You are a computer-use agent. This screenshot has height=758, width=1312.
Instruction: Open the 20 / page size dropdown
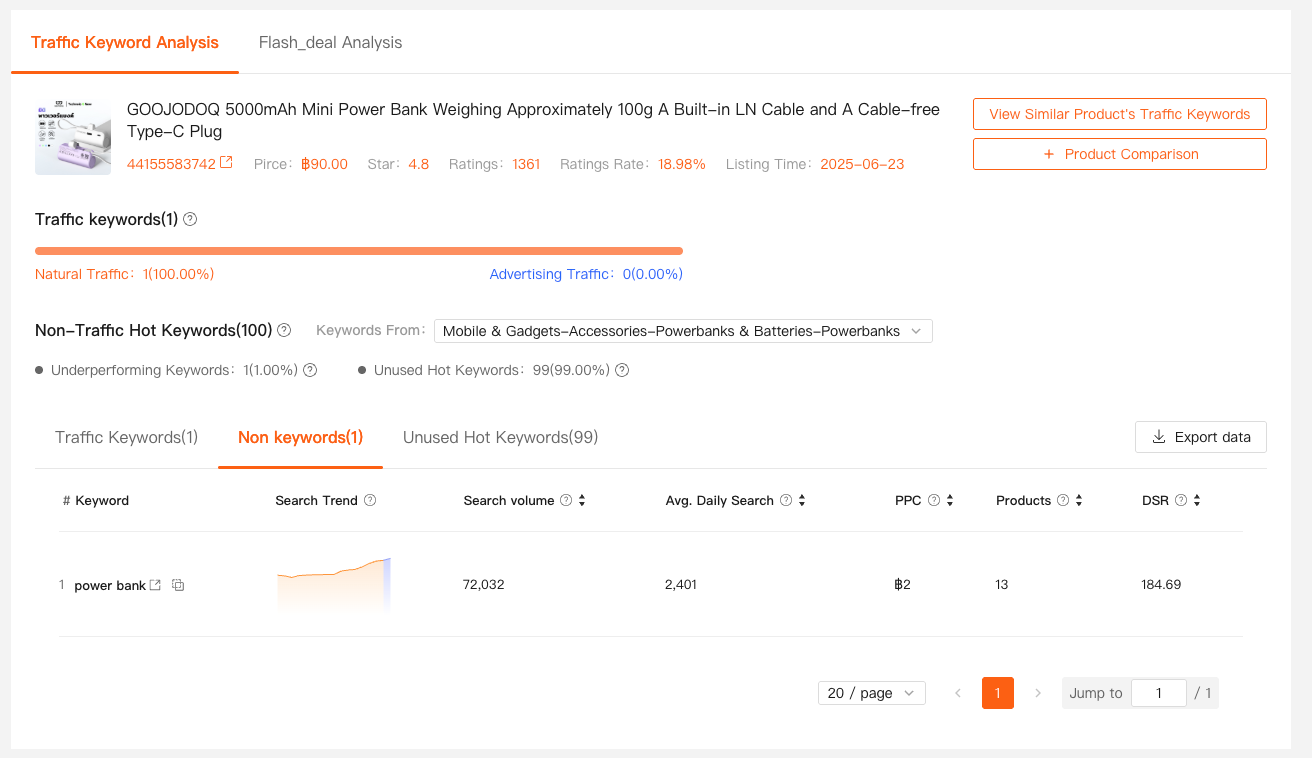871,693
